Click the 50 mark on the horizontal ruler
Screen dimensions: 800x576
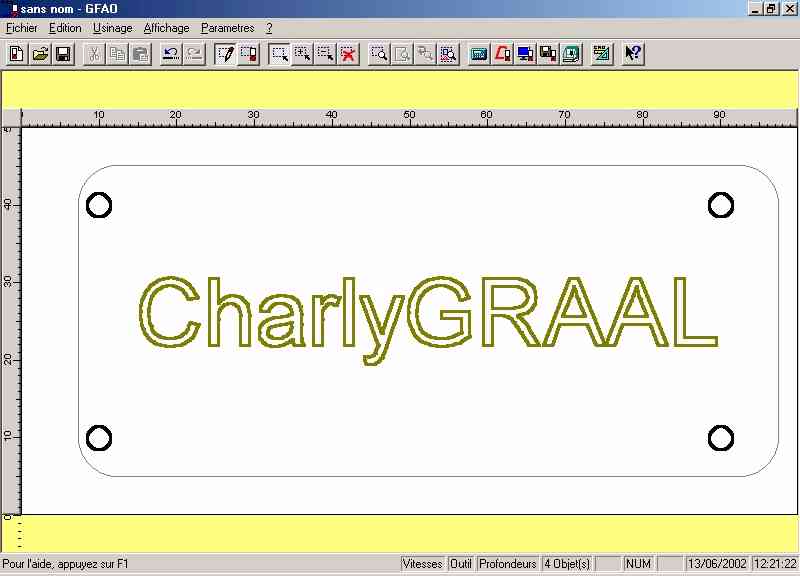pos(409,115)
